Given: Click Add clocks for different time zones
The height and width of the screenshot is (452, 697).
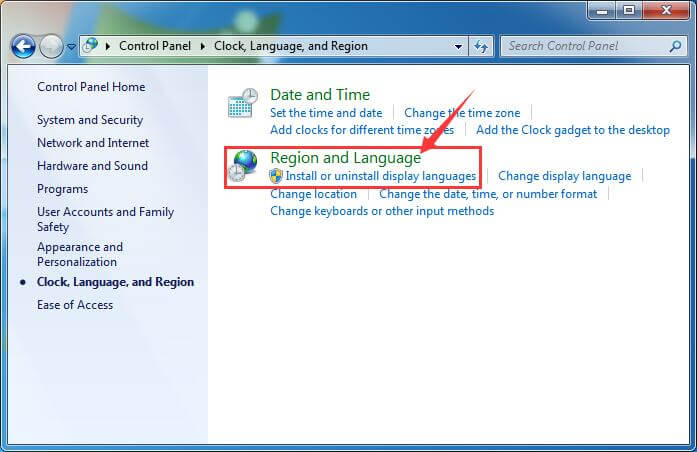Looking at the screenshot, I should [362, 130].
